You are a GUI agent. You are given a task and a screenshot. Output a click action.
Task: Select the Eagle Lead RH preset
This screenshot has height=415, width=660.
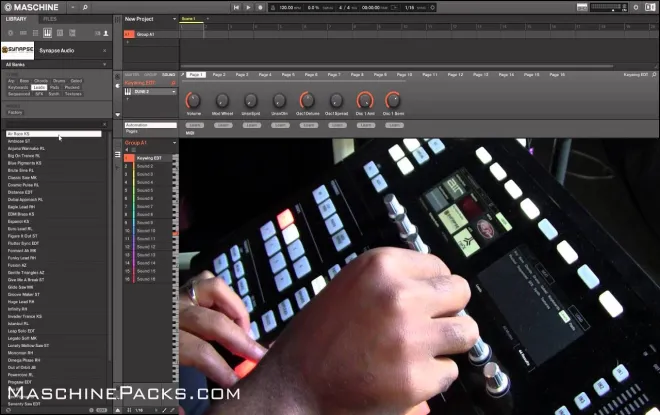tap(54, 207)
